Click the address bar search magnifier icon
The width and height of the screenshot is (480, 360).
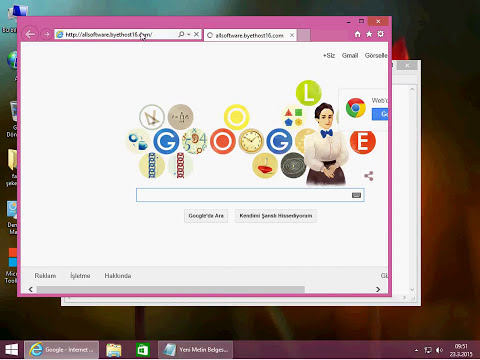(181, 34)
